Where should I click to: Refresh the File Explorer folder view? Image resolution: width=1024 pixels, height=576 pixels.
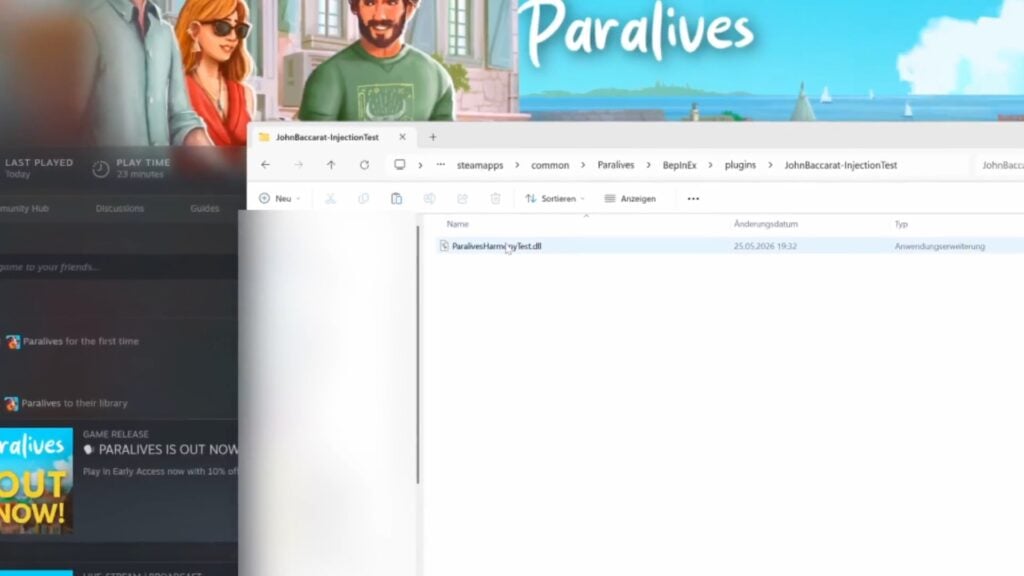tap(364, 165)
